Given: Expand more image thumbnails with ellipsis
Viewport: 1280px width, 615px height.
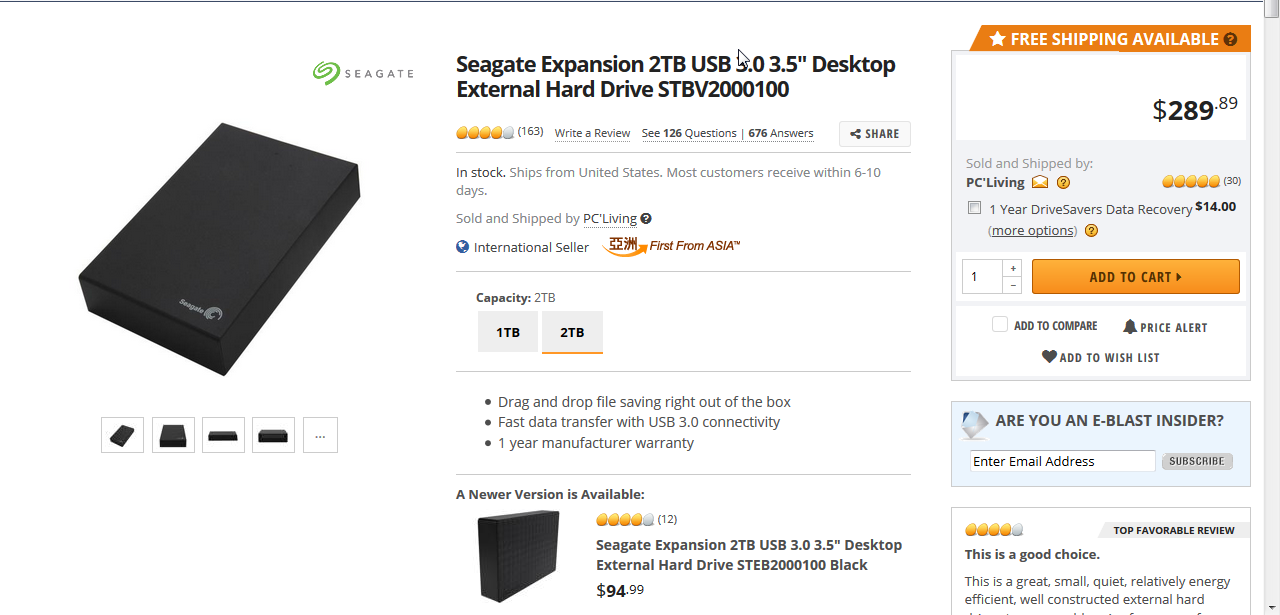Looking at the screenshot, I should point(320,435).
